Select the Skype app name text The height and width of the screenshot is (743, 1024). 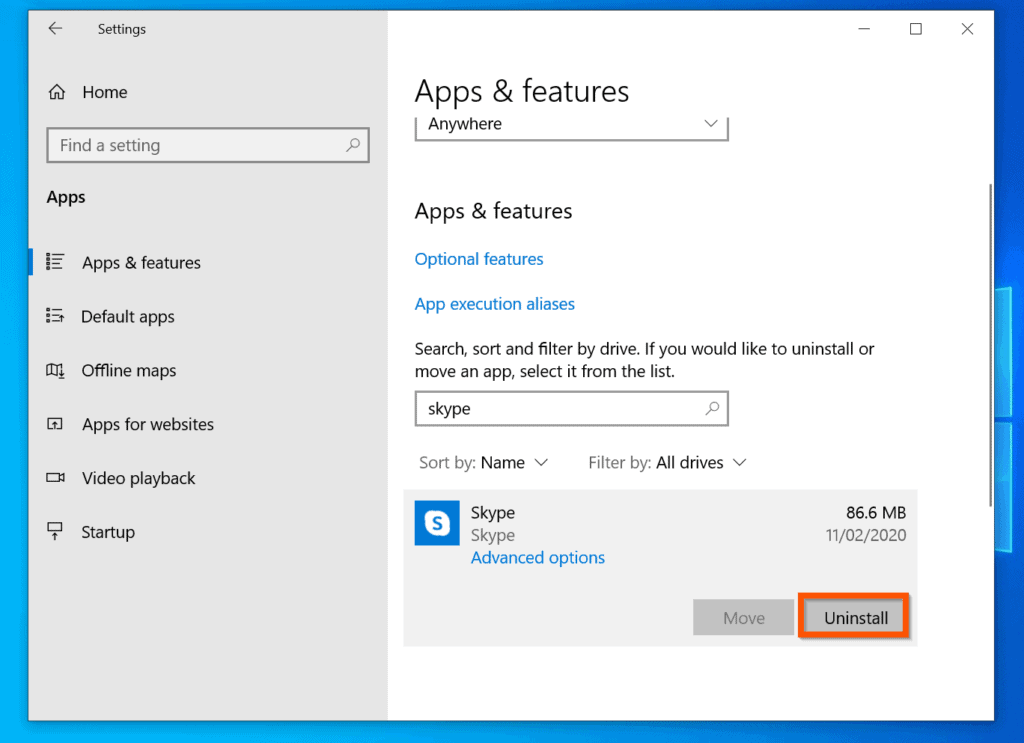click(x=492, y=513)
